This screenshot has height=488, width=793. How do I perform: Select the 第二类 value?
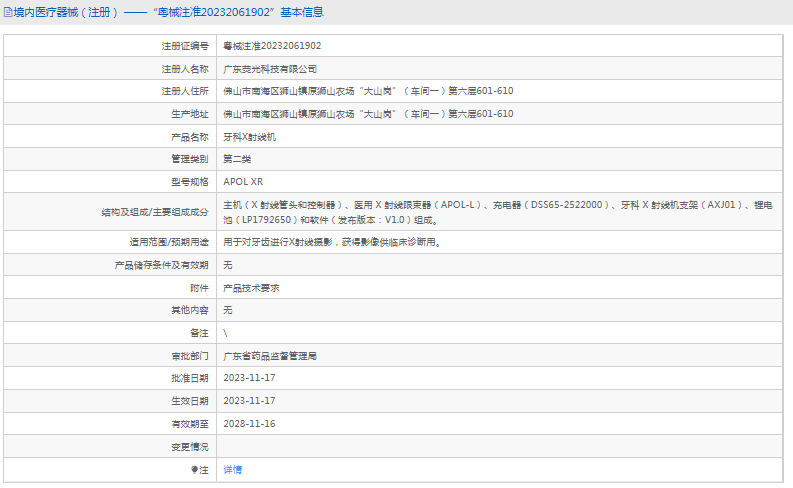pyautogui.click(x=237, y=159)
